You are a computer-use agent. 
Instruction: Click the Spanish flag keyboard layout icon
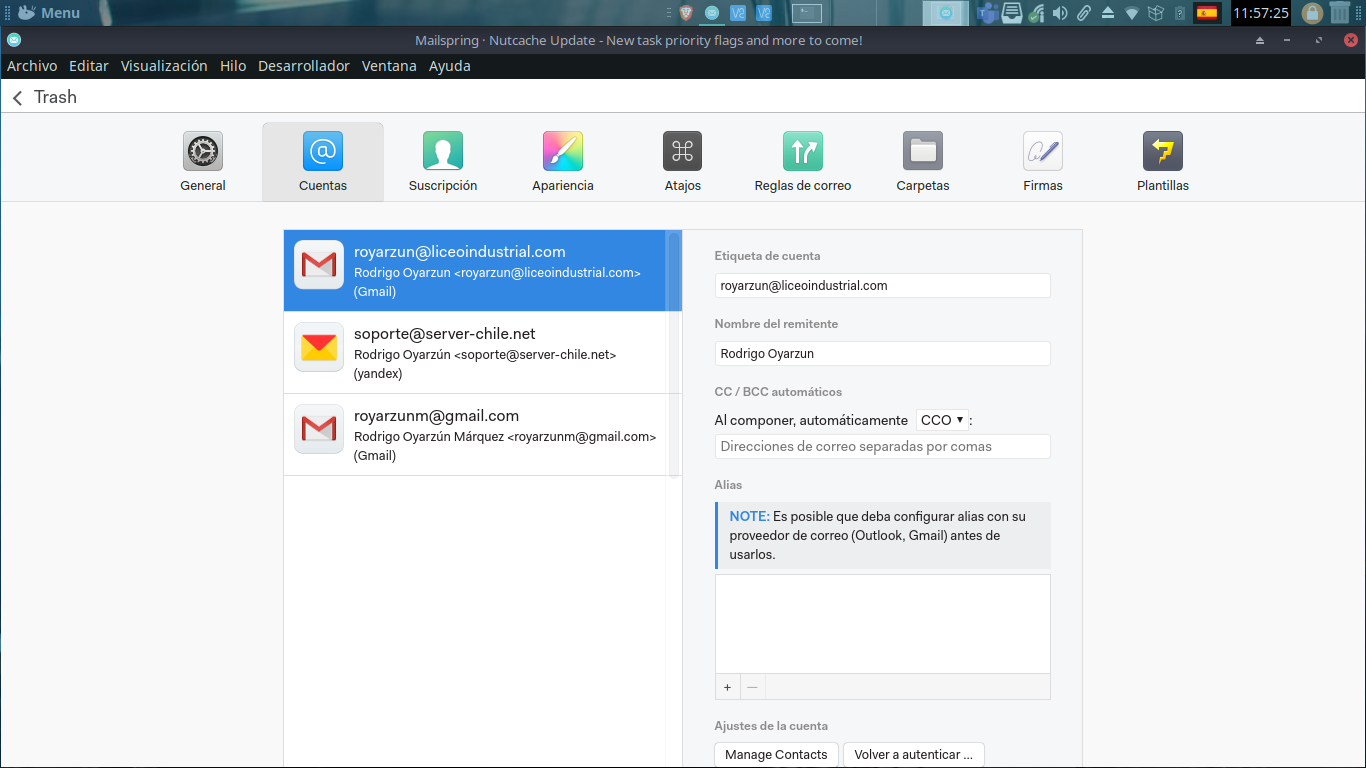1207,13
